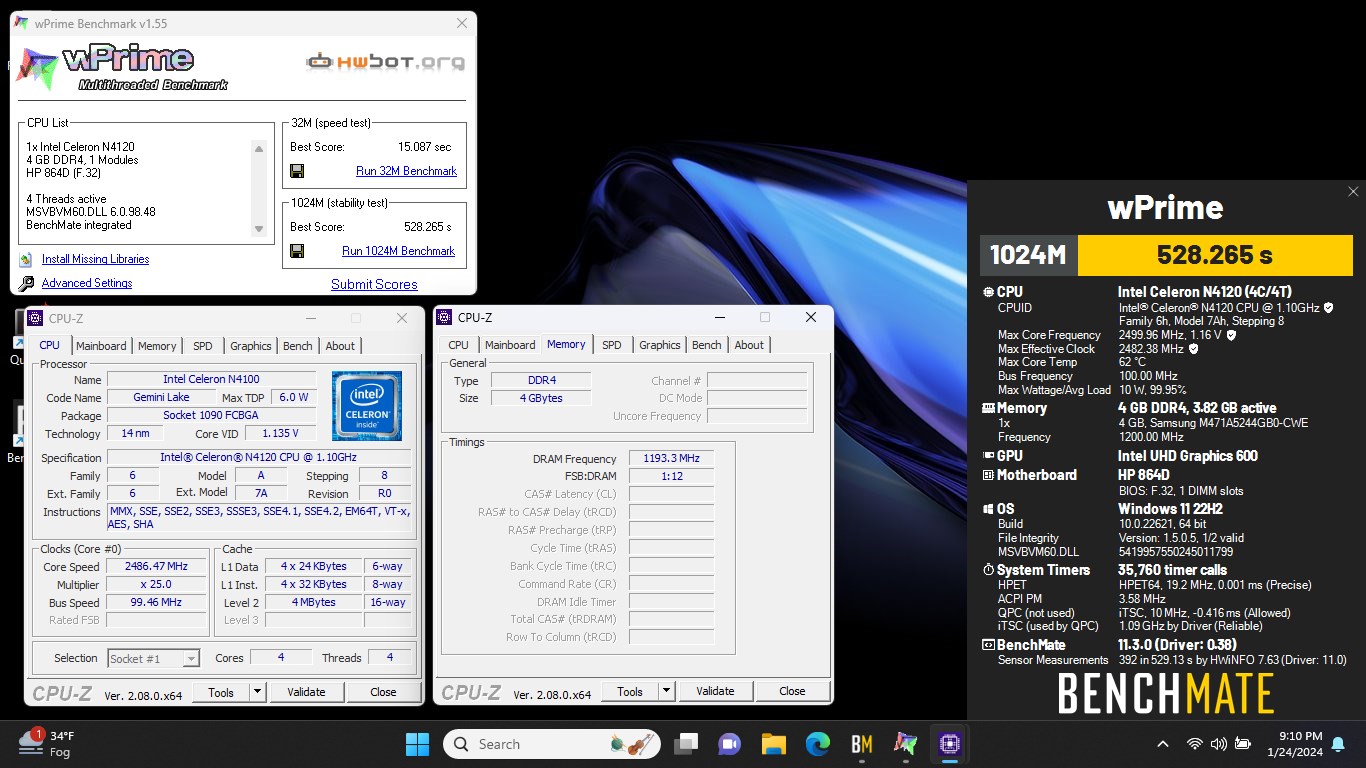Viewport: 1366px width, 768px height.
Task: Click Close button in left CPU-Z window
Action: click(x=383, y=692)
